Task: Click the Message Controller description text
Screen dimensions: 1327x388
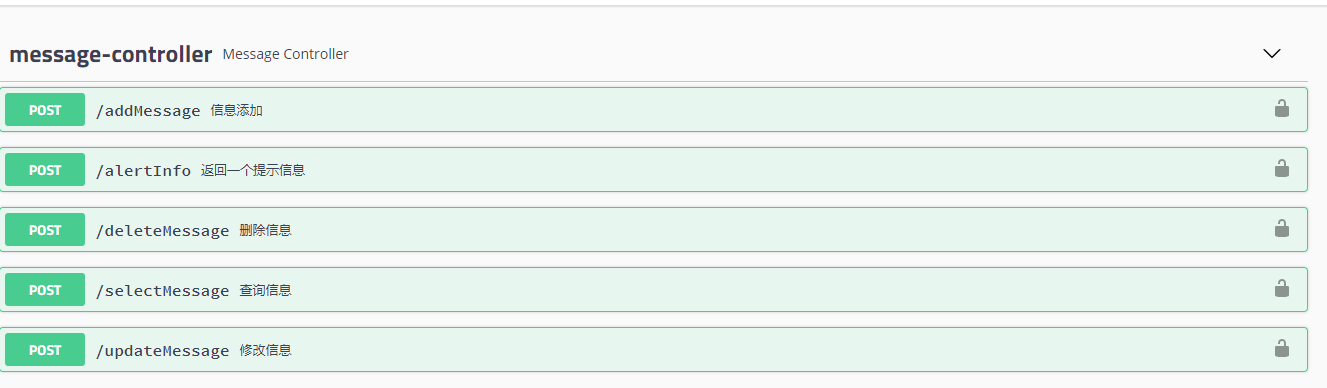Action: (x=286, y=54)
